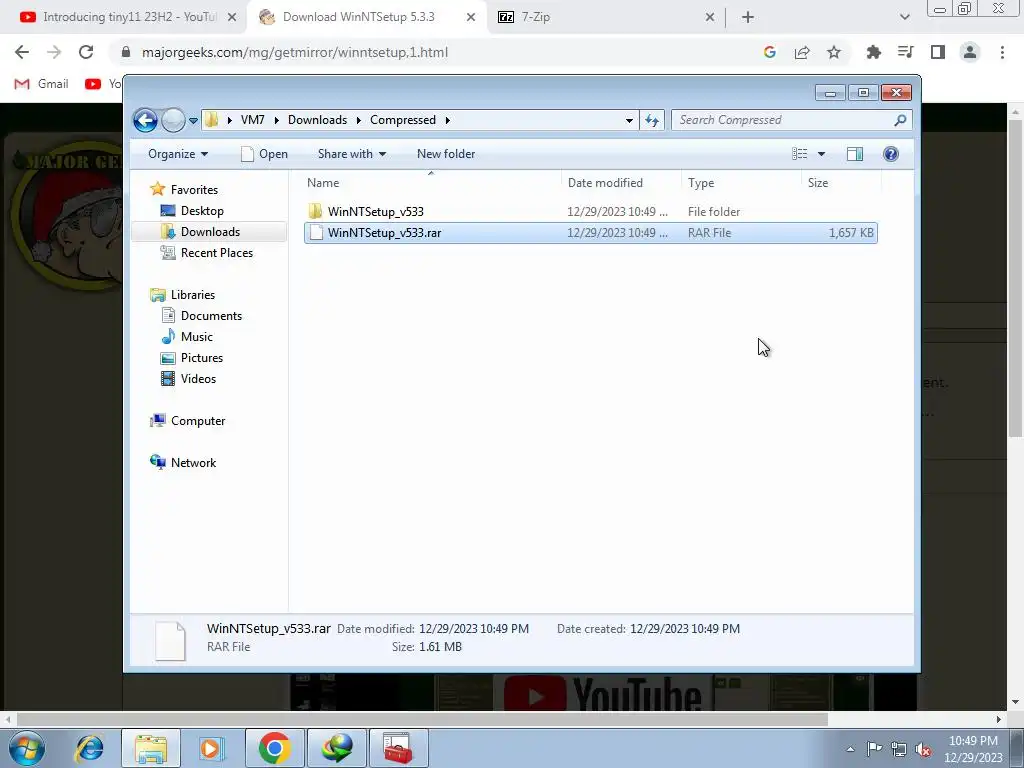Close the 7-Zip browser tab
Image resolution: width=1024 pixels, height=768 pixels.
pyautogui.click(x=710, y=18)
